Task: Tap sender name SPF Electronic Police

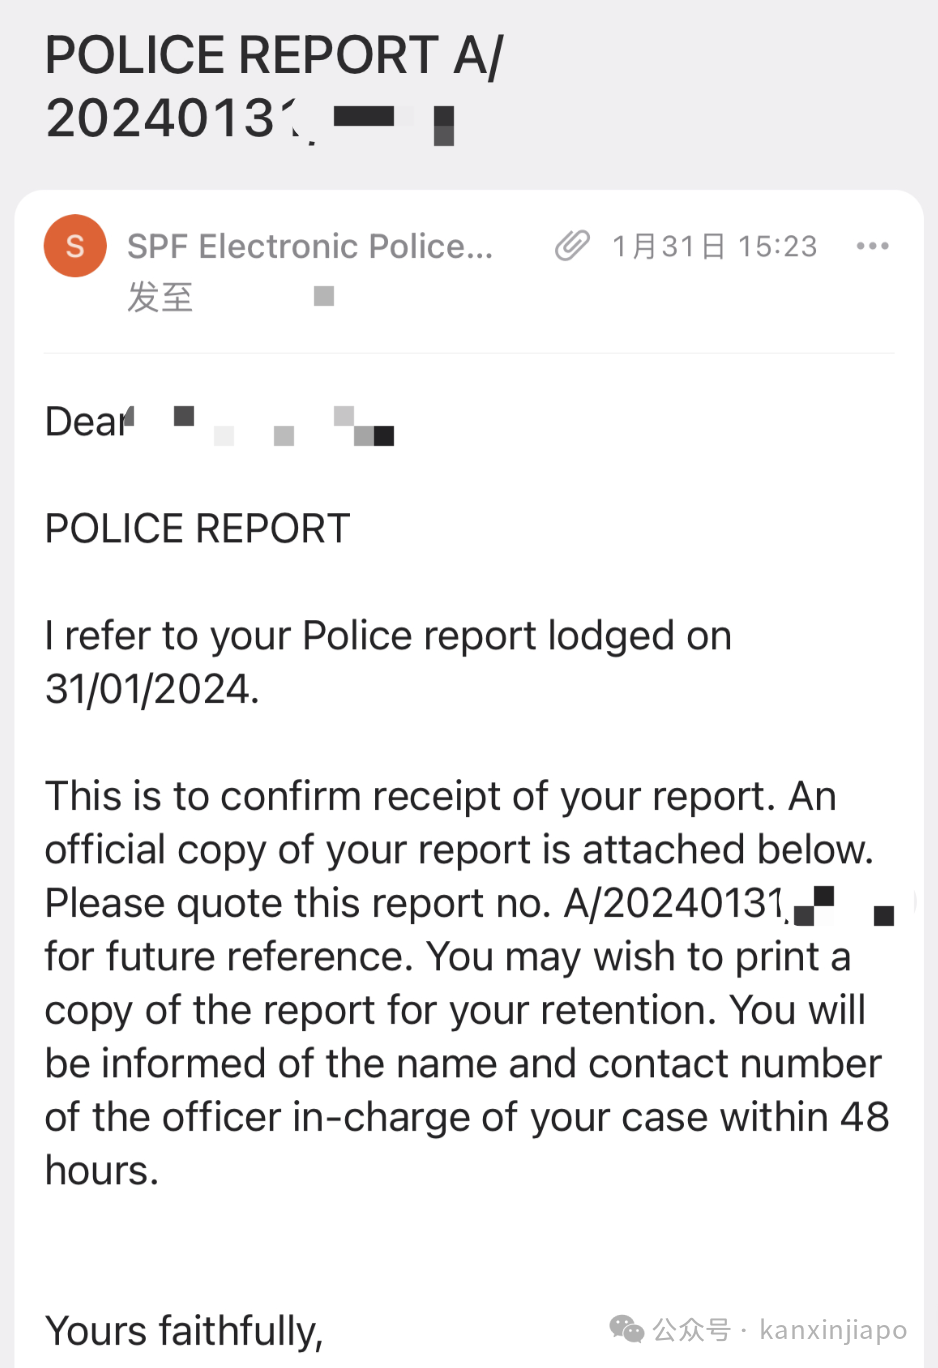Action: 310,246
